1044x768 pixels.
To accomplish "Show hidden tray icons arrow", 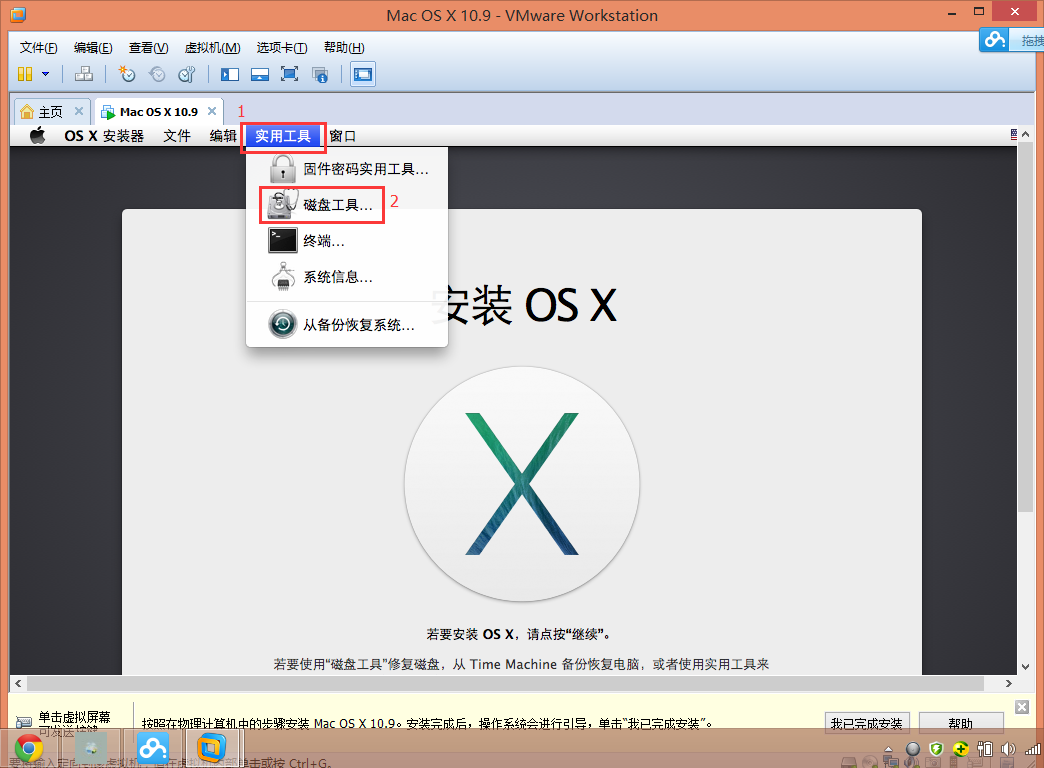I will point(888,749).
